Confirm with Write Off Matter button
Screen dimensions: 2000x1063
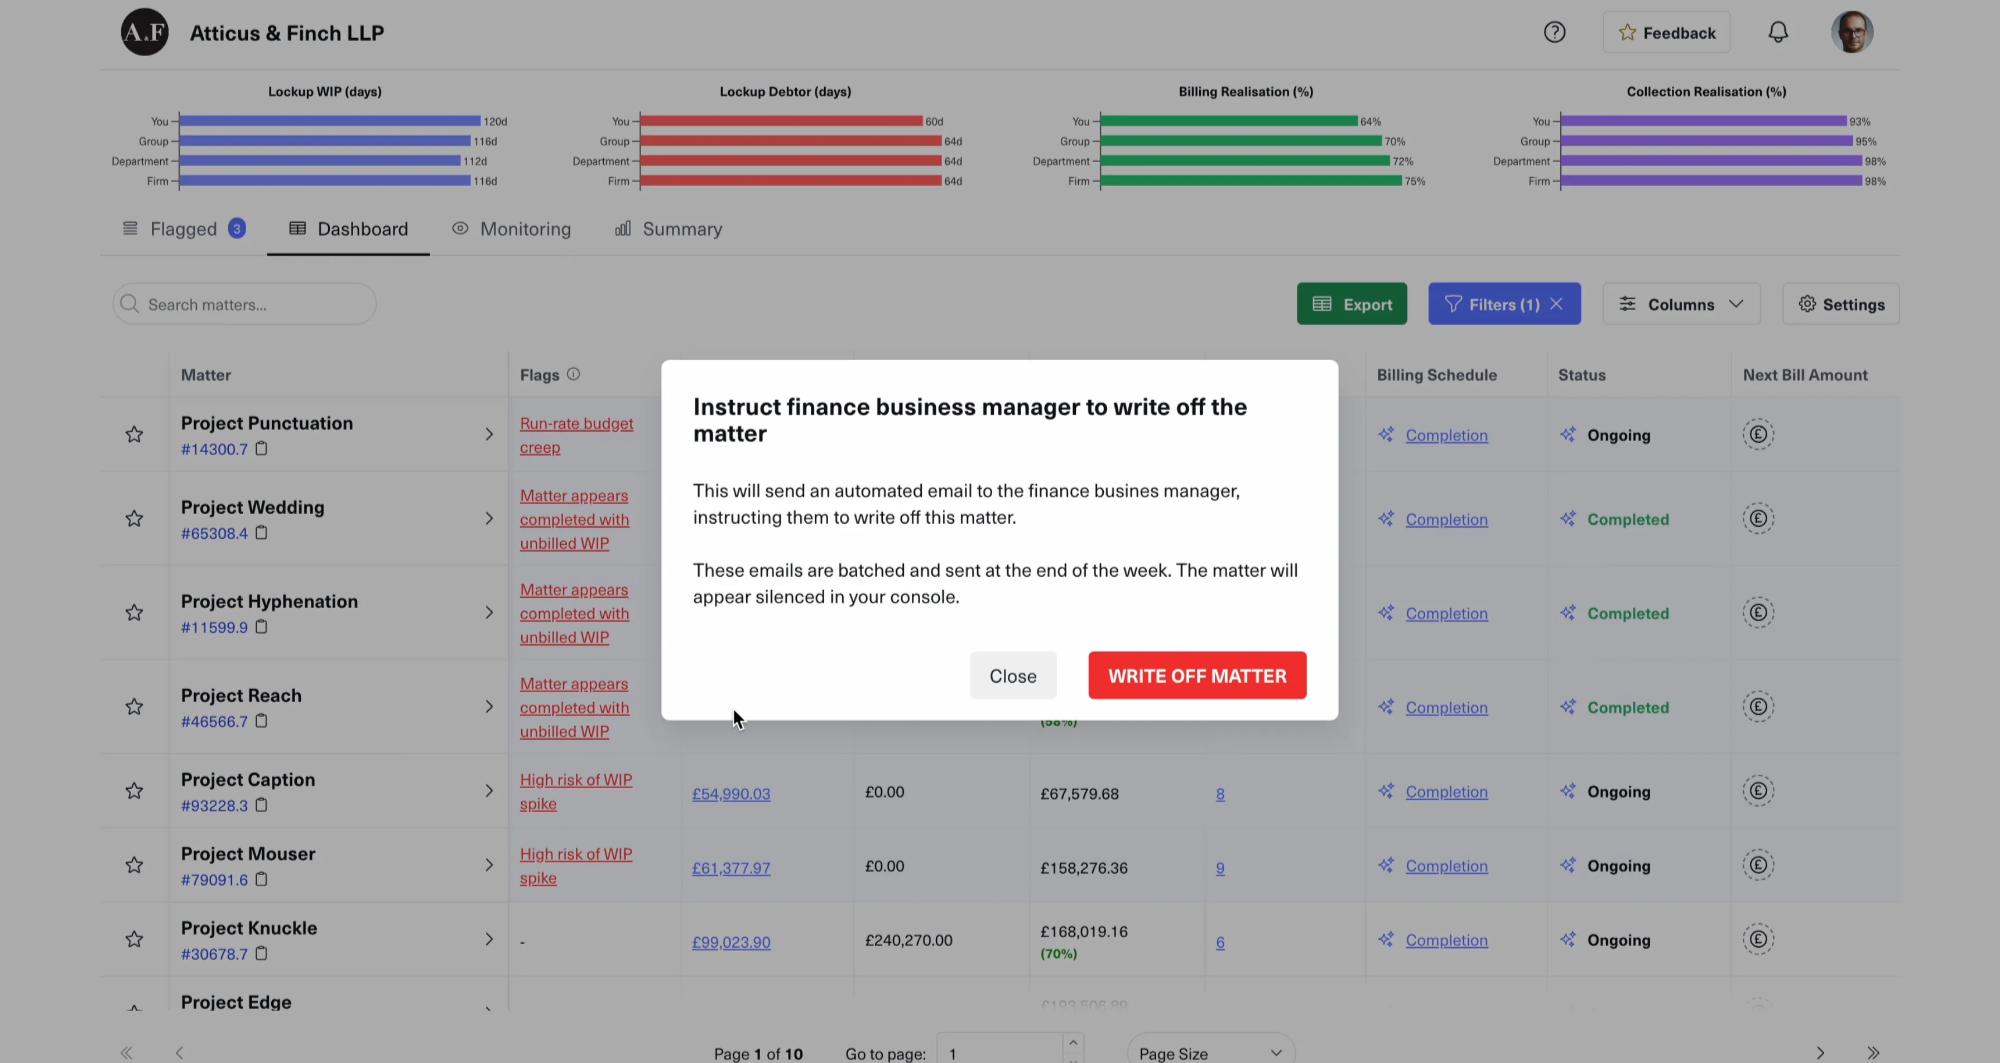click(x=1197, y=676)
